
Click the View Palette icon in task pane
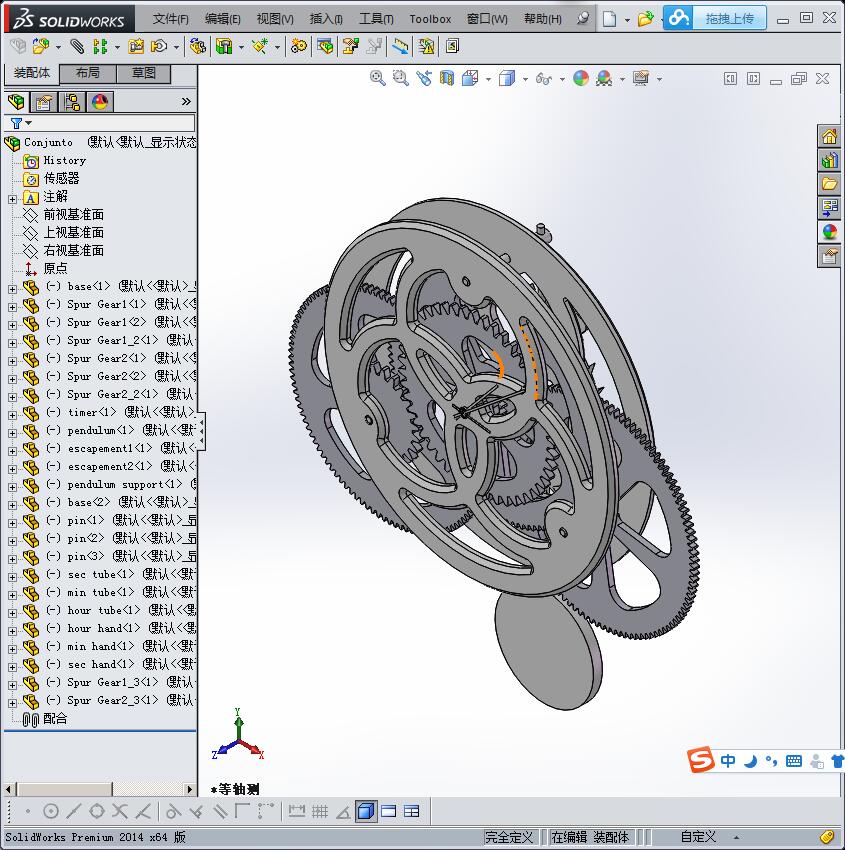pyautogui.click(x=829, y=208)
